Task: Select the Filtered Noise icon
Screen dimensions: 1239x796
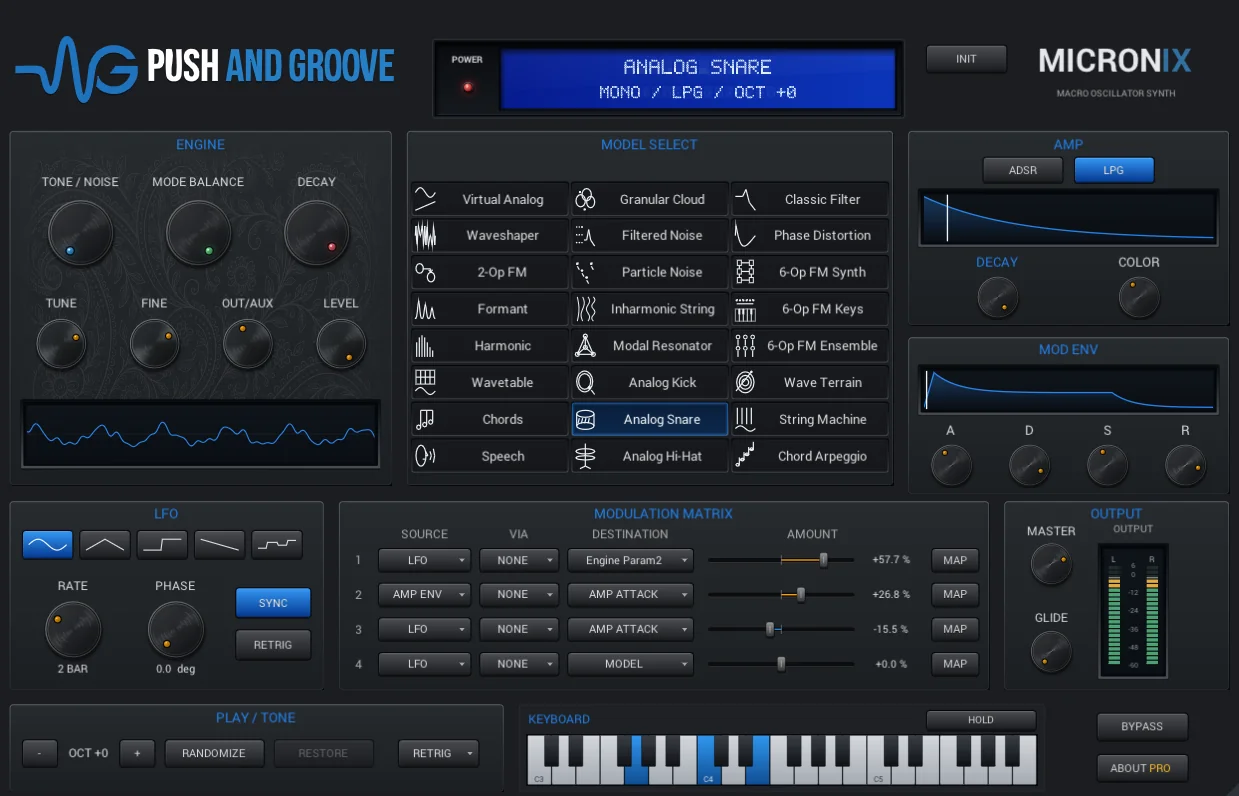Action: pyautogui.click(x=585, y=235)
